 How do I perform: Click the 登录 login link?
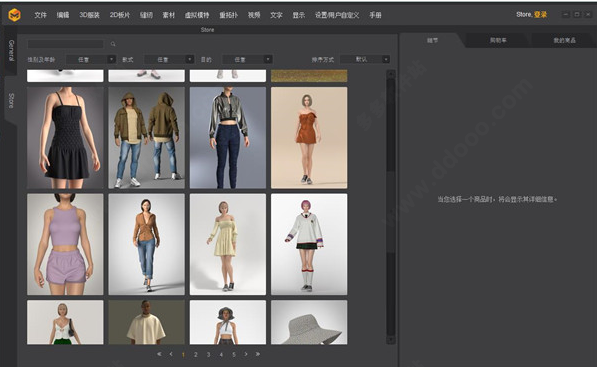click(540, 14)
